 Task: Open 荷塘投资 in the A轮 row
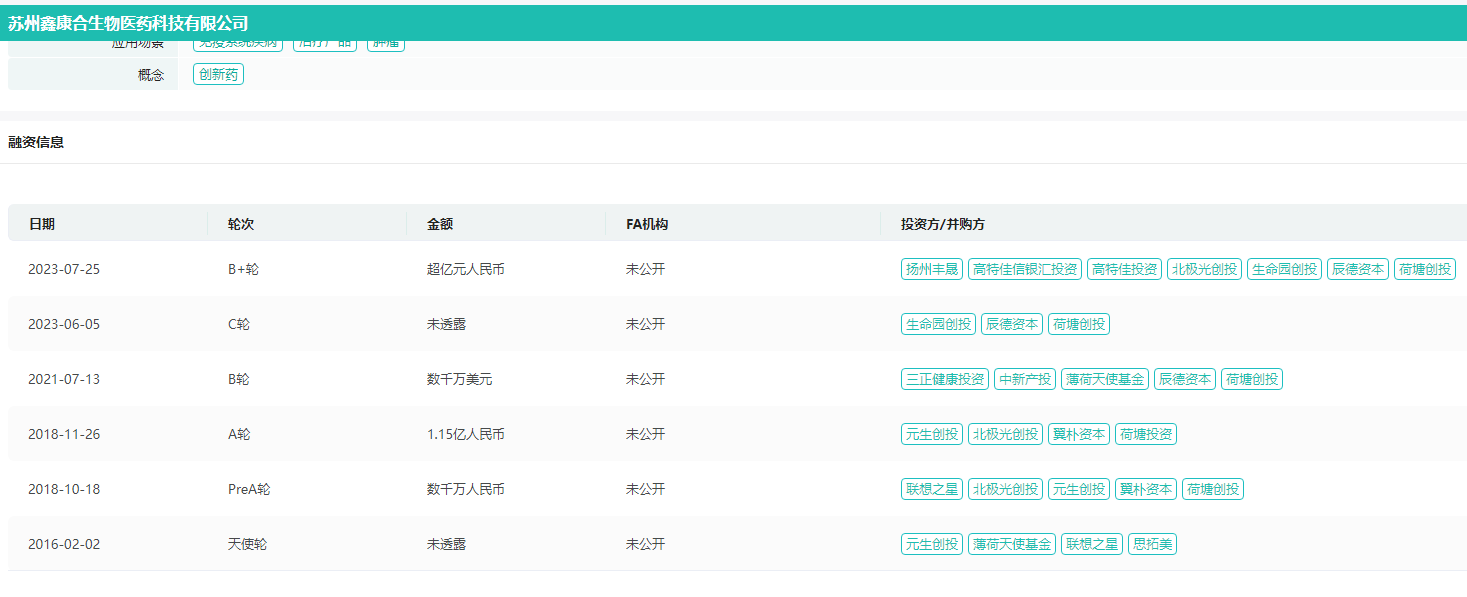click(1146, 434)
